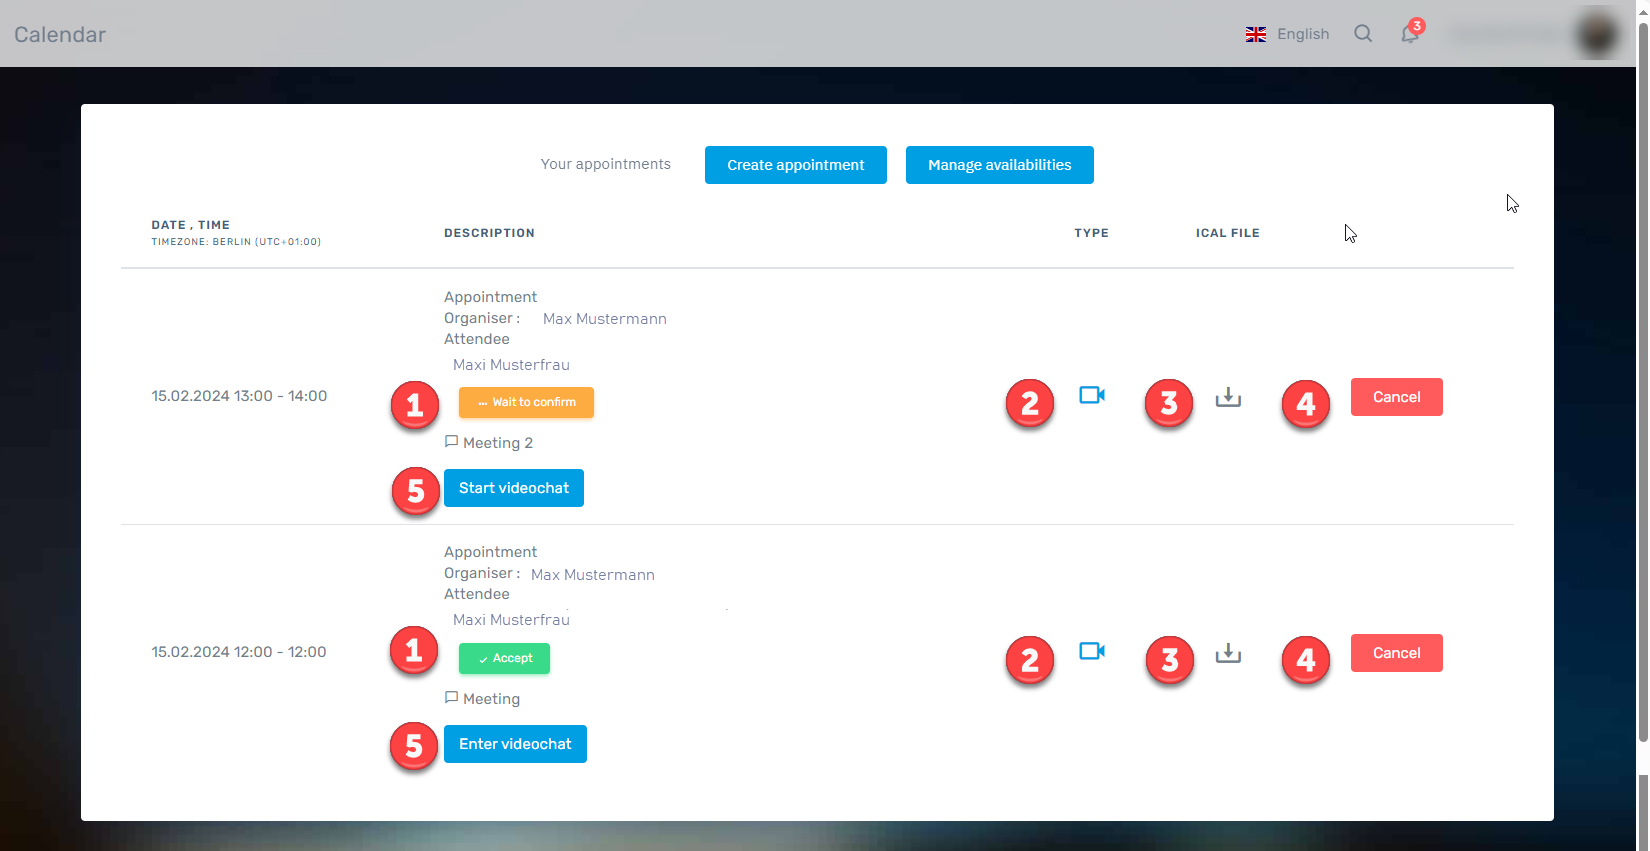Click the Create appointment button

[x=795, y=165]
